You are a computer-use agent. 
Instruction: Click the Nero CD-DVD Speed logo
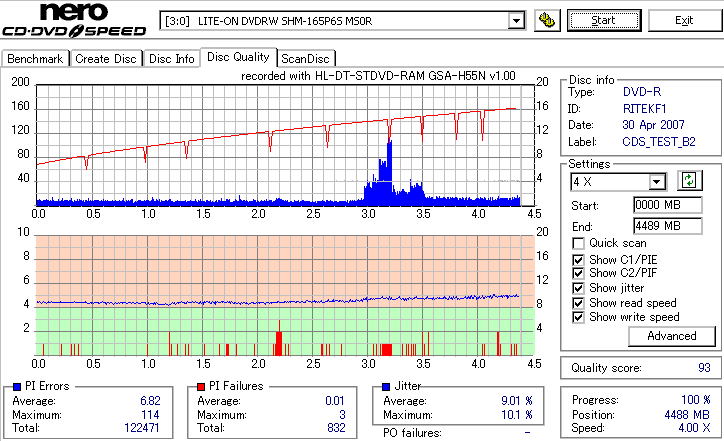point(74,20)
